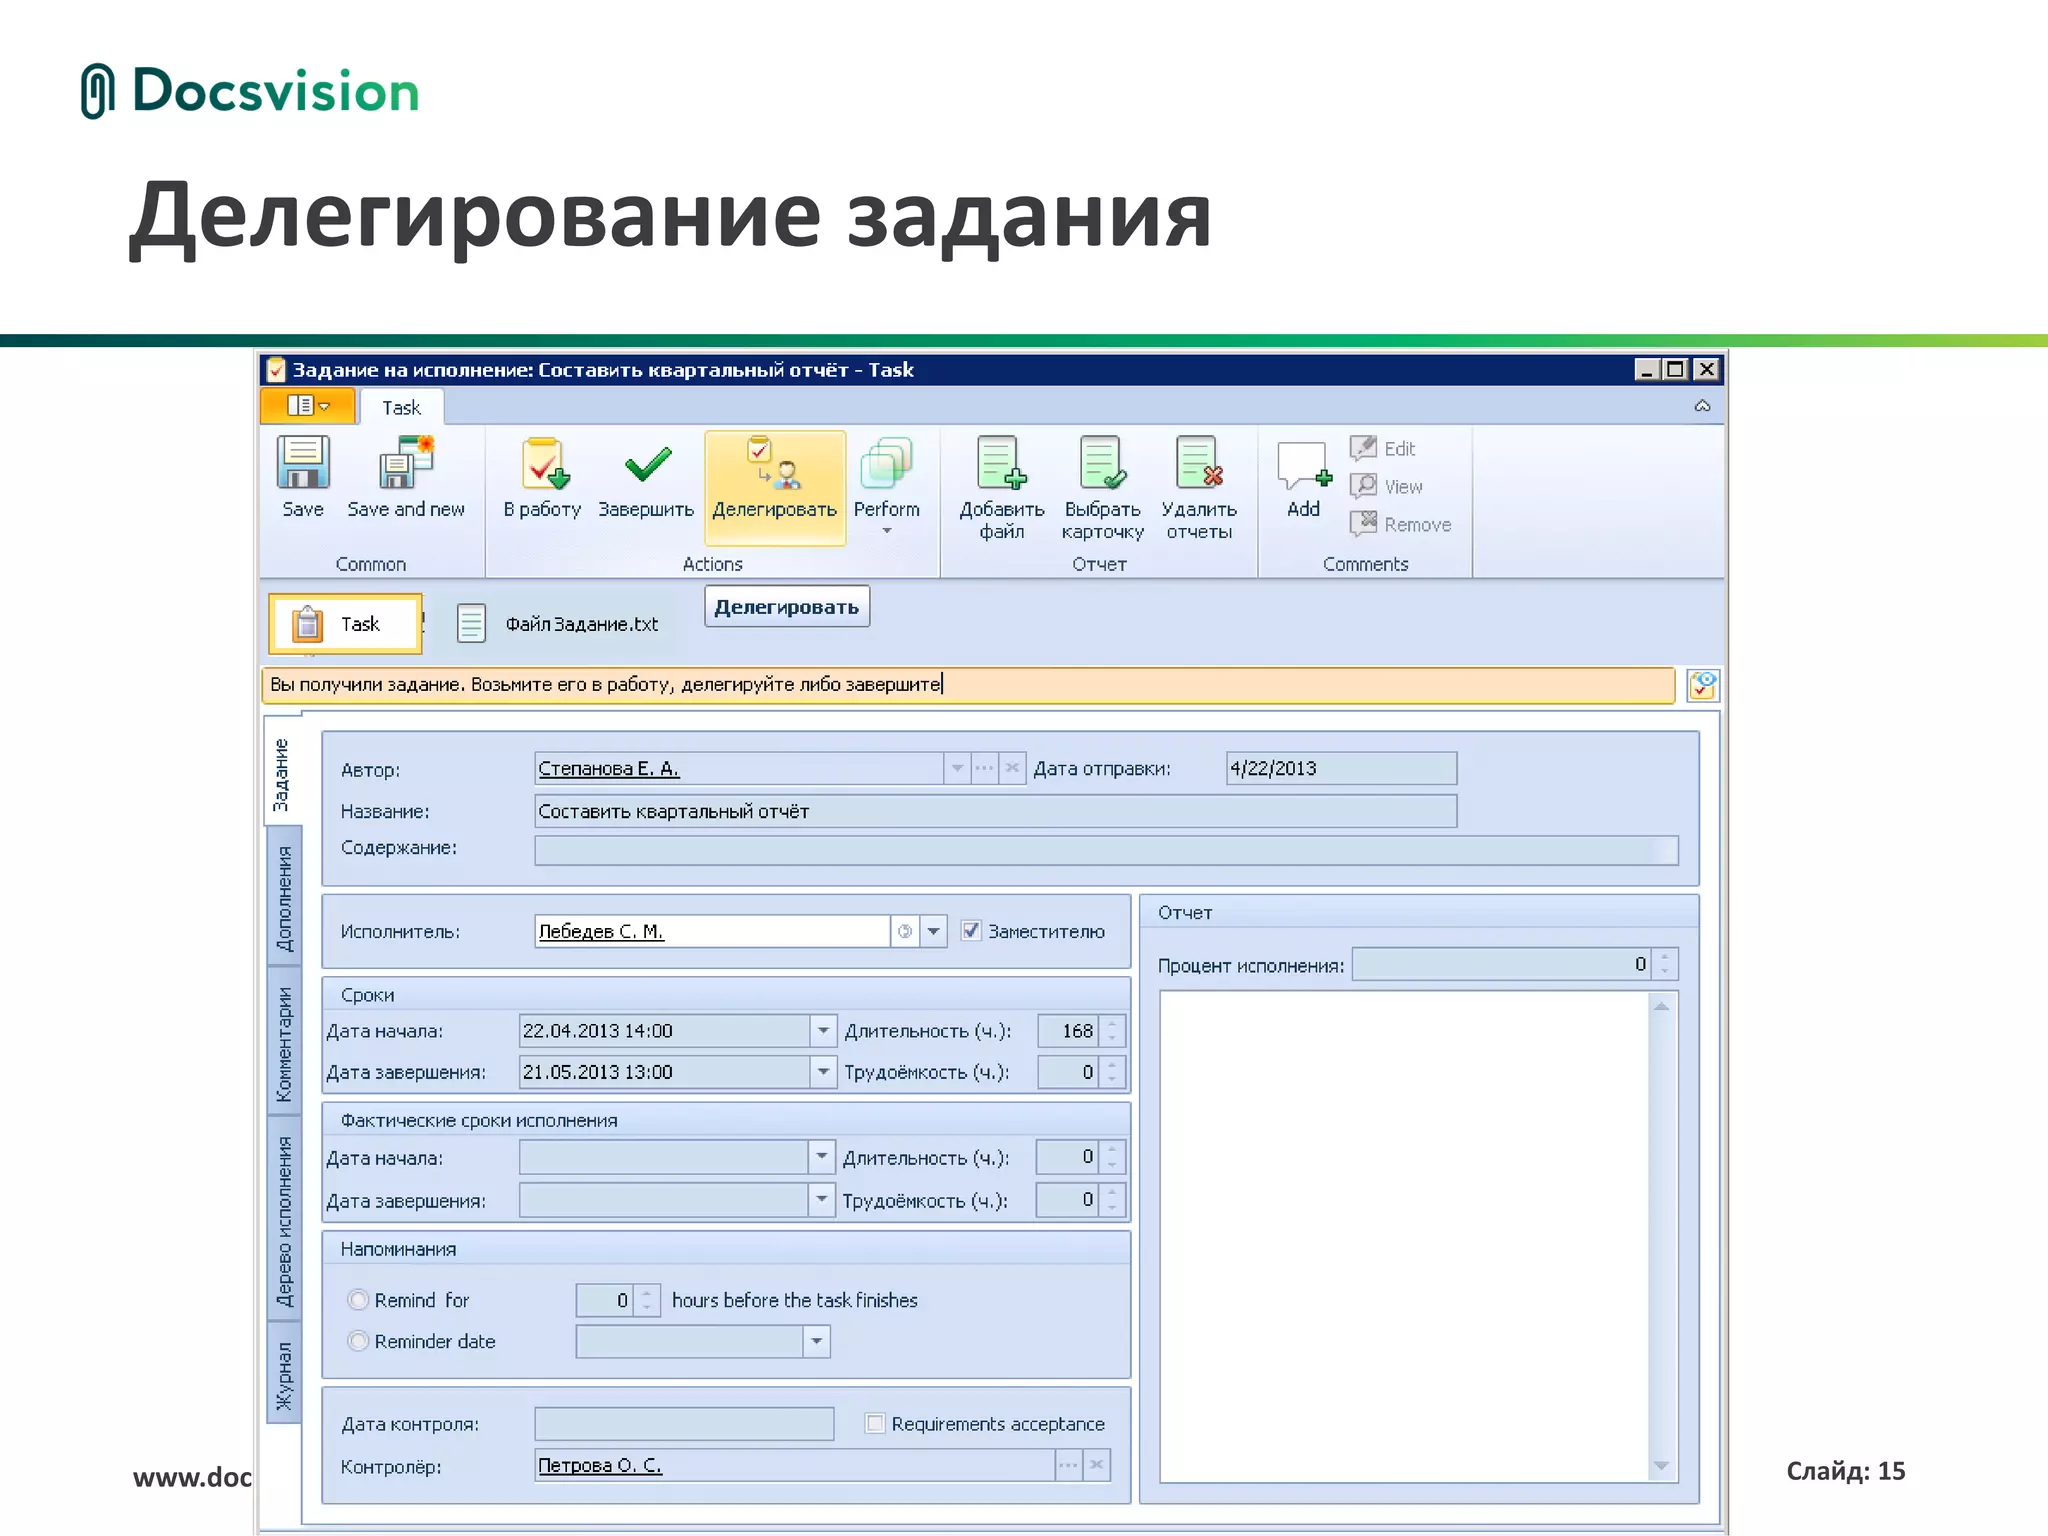
Task: Open the 'Файл Задание.txt' file item
Action: [558, 624]
